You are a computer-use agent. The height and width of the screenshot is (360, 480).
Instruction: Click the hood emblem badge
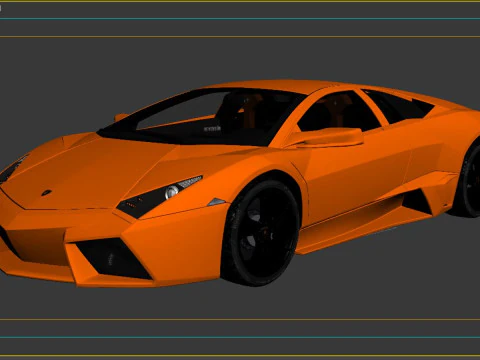tap(46, 193)
